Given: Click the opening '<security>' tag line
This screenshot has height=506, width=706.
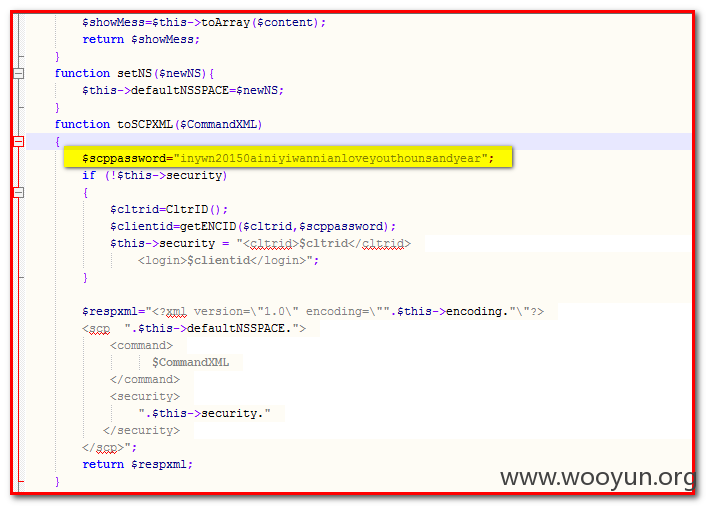Looking at the screenshot, I should coord(145,396).
